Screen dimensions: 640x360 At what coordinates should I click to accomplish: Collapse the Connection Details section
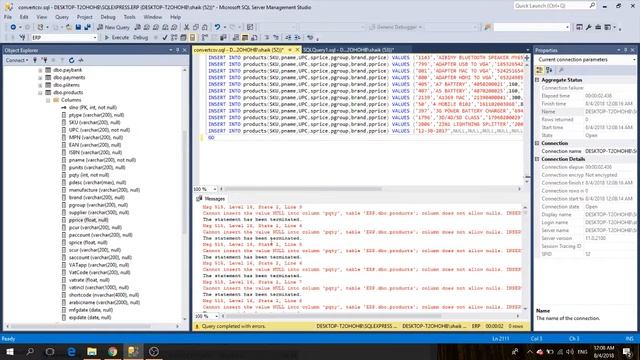pyautogui.click(x=537, y=159)
